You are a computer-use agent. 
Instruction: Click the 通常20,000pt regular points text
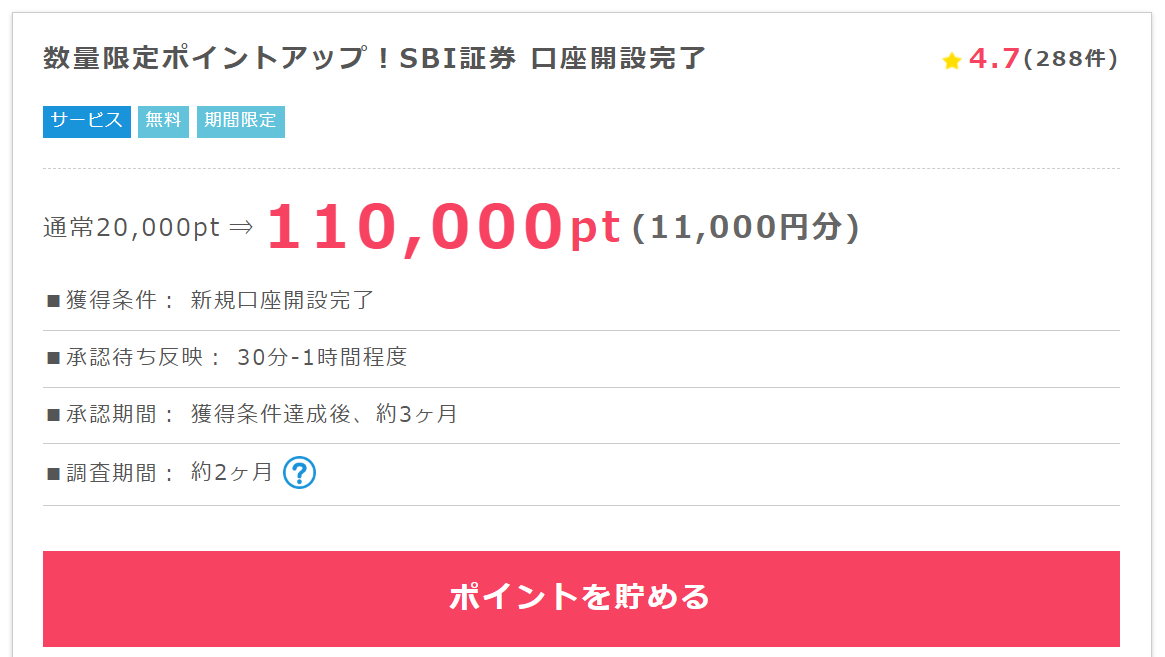click(132, 227)
